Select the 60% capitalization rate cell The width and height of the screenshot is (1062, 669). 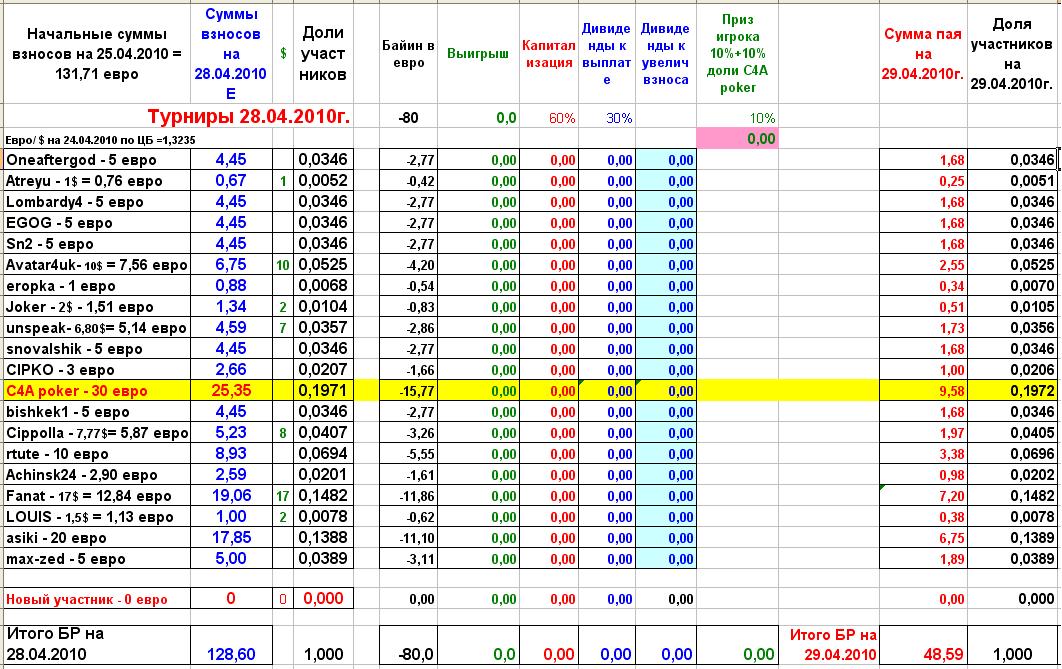pyautogui.click(x=549, y=118)
